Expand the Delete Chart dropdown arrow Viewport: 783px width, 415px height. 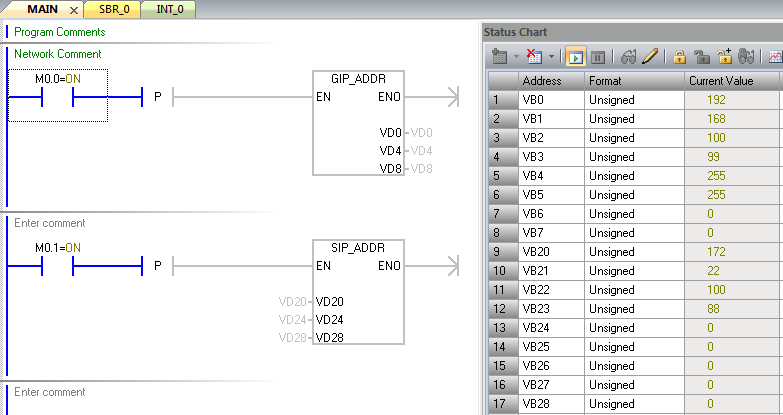click(550, 57)
